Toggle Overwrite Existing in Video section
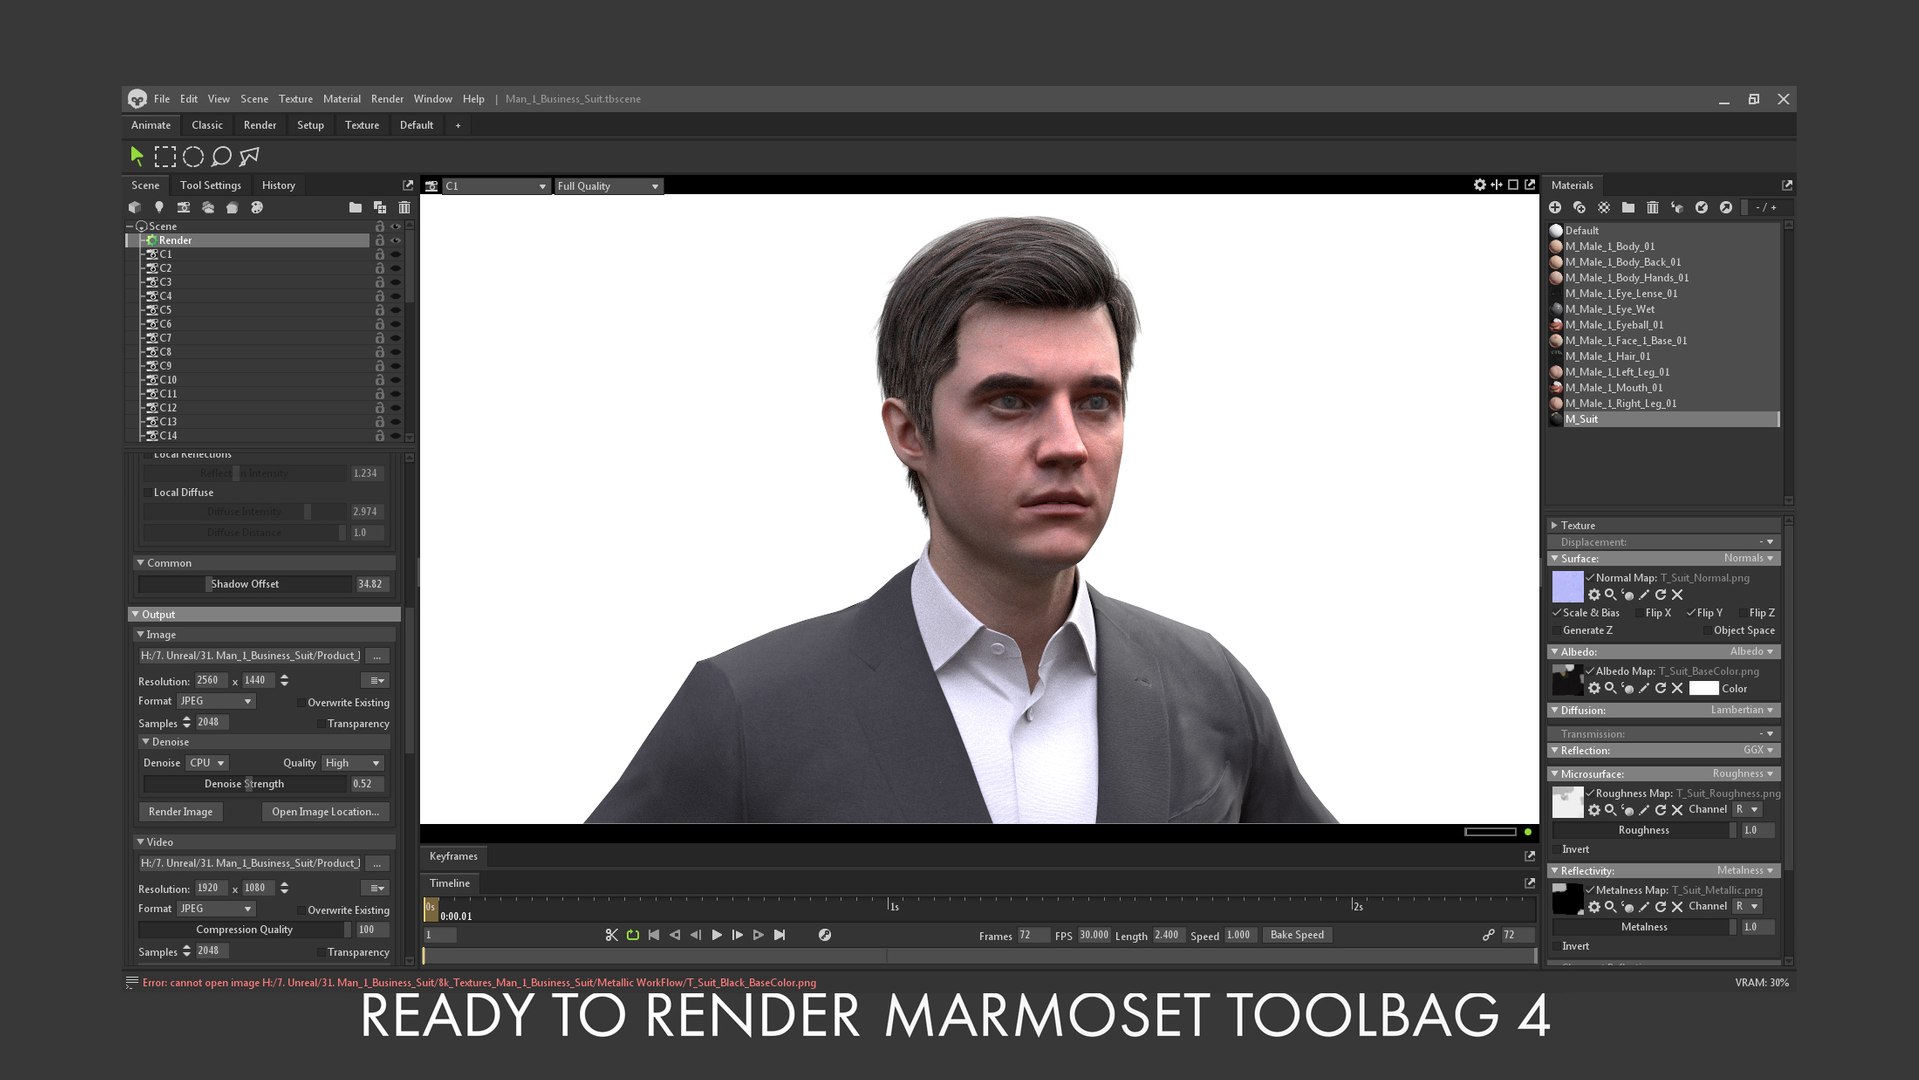This screenshot has width=1919, height=1080. coord(301,911)
